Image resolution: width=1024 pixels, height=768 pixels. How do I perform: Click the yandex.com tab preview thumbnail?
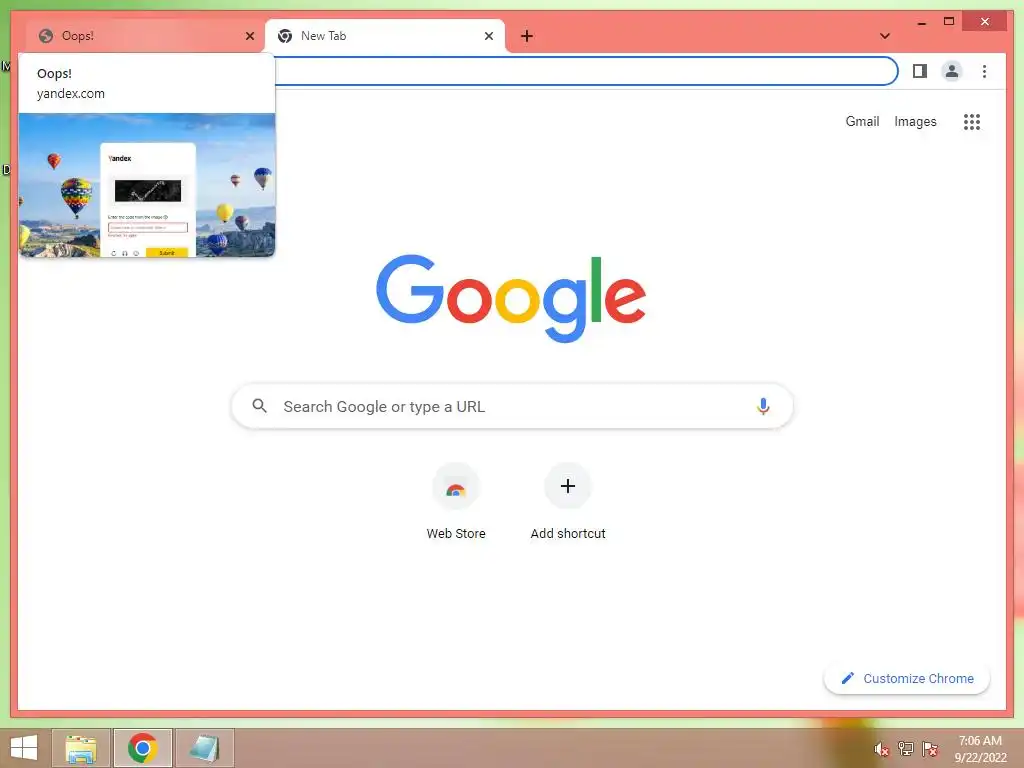pyautogui.click(x=147, y=185)
